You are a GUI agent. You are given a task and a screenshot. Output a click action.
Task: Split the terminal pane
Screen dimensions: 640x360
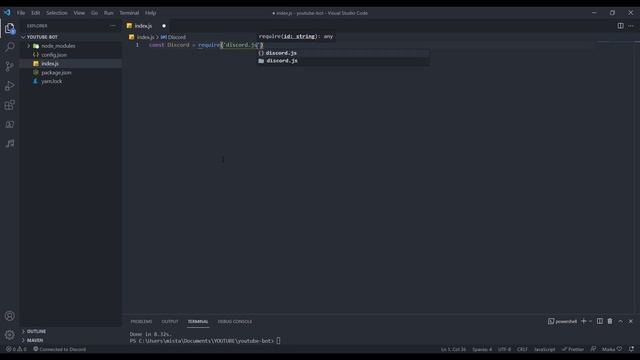tap(600, 321)
